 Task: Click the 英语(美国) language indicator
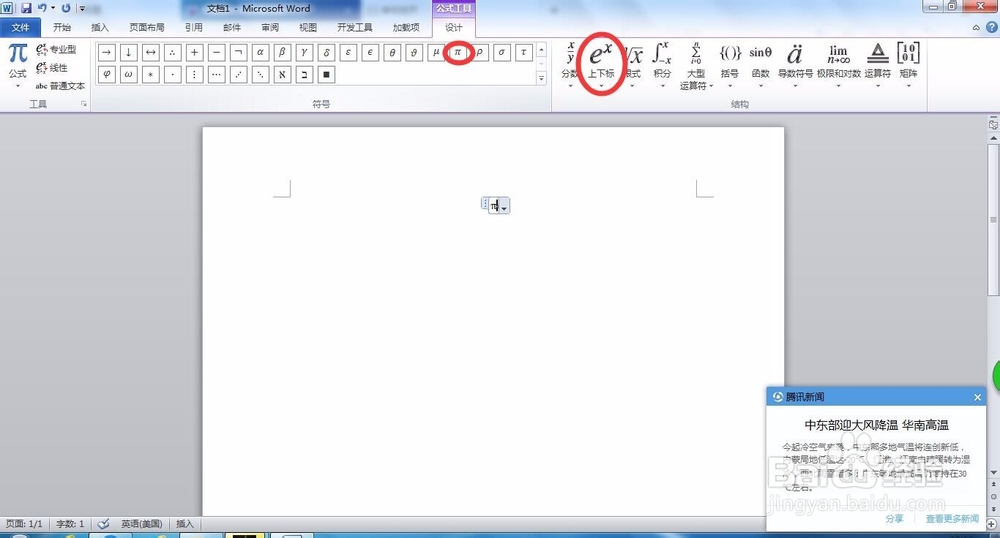(x=142, y=524)
